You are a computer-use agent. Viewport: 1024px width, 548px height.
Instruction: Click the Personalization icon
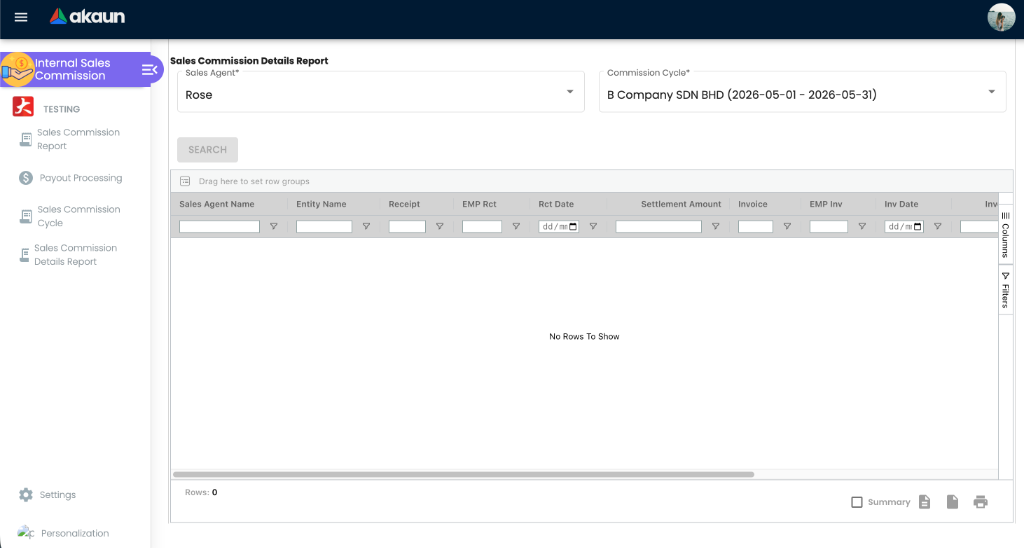point(25,532)
